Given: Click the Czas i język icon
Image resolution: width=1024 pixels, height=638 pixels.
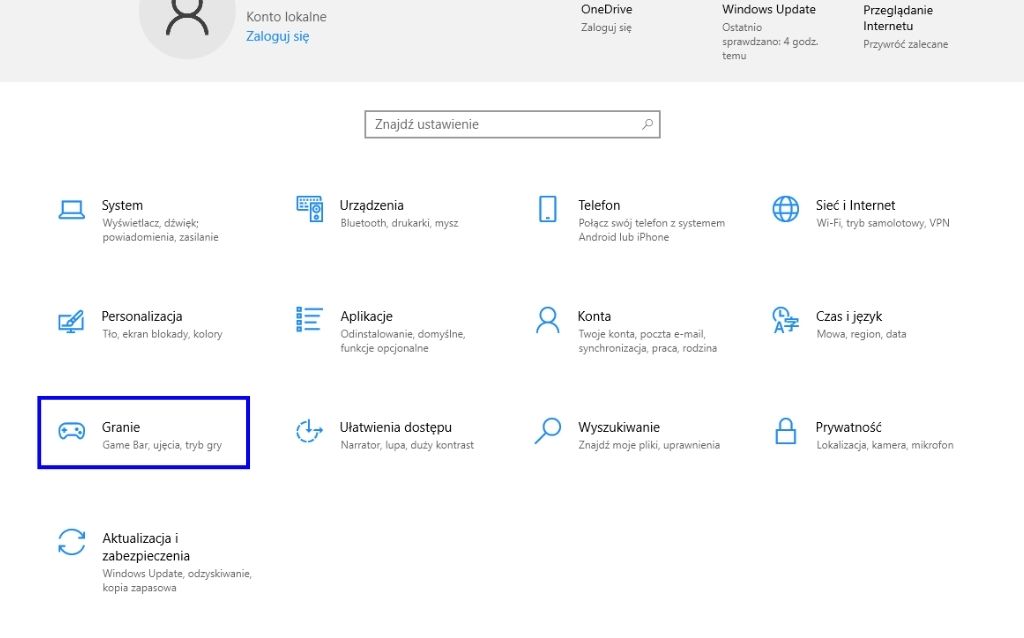Looking at the screenshot, I should [786, 320].
